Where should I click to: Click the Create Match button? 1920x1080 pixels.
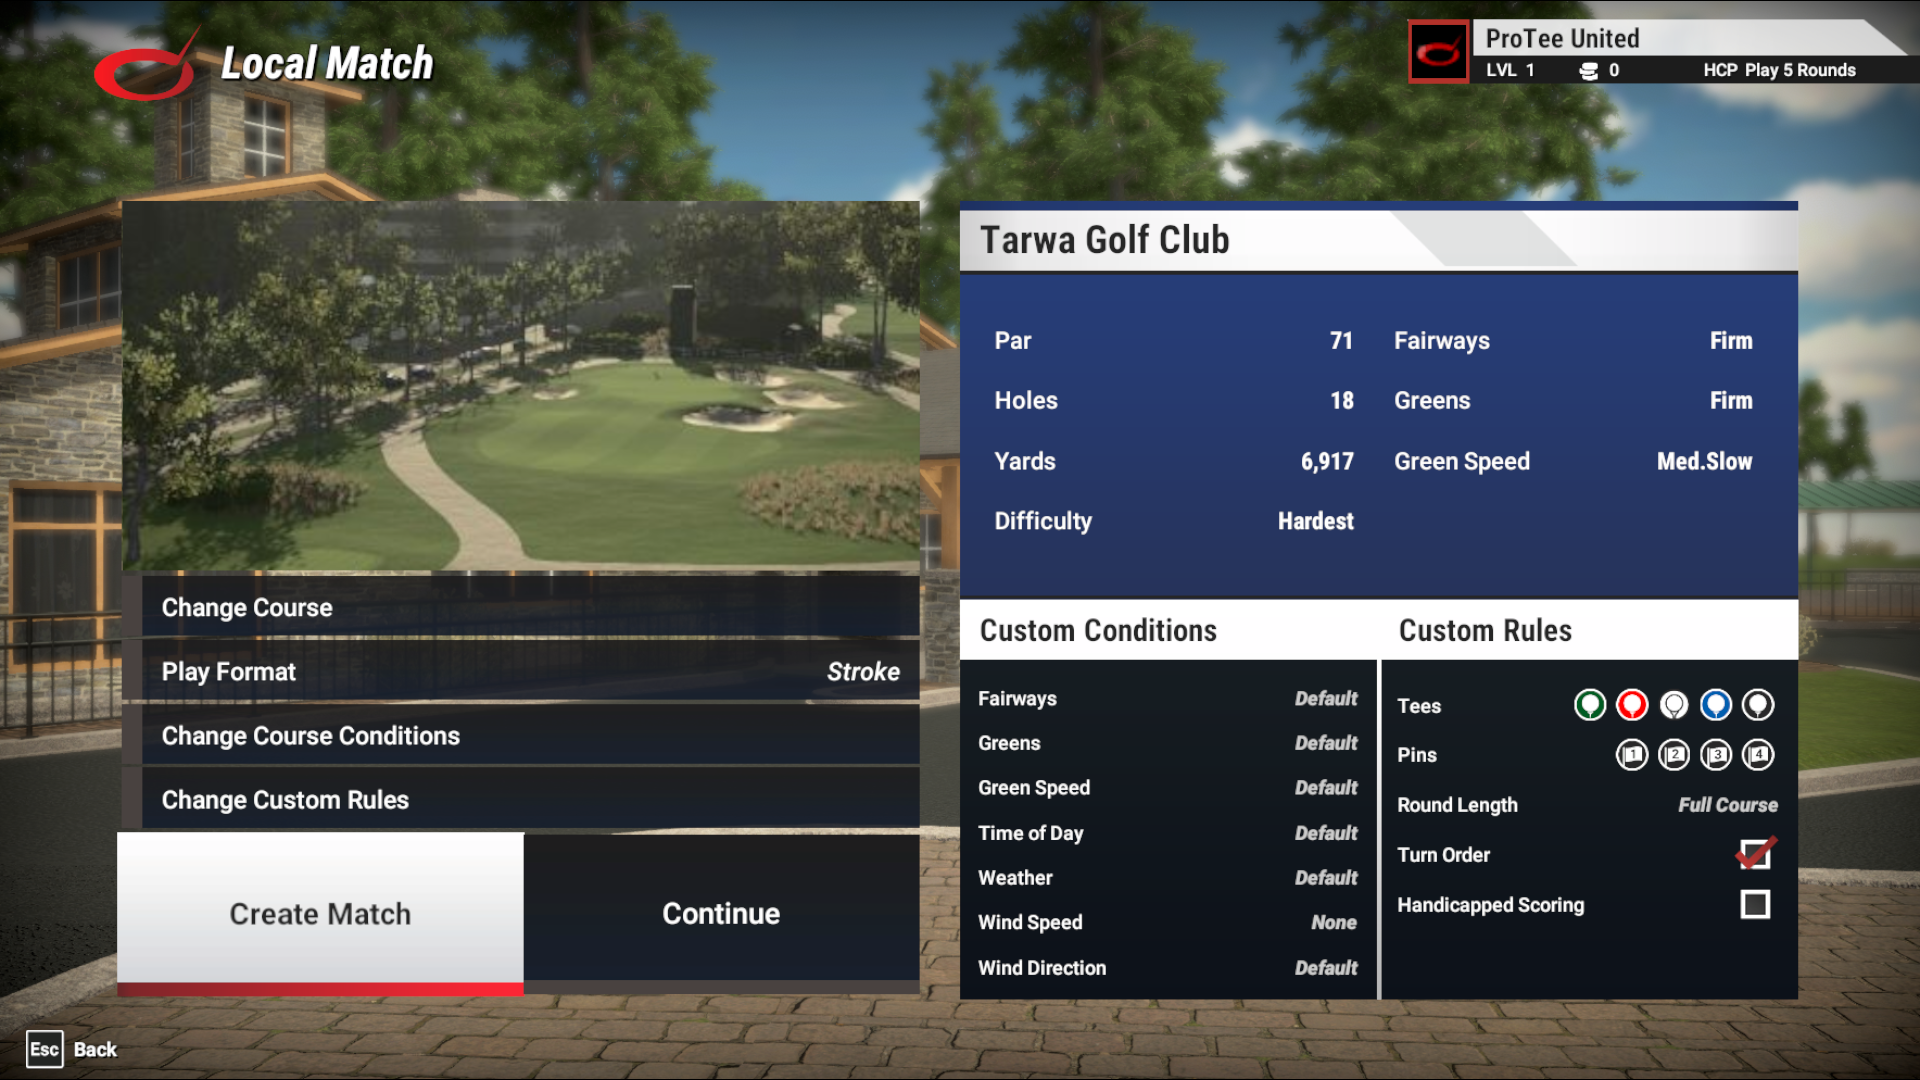pyautogui.click(x=319, y=913)
